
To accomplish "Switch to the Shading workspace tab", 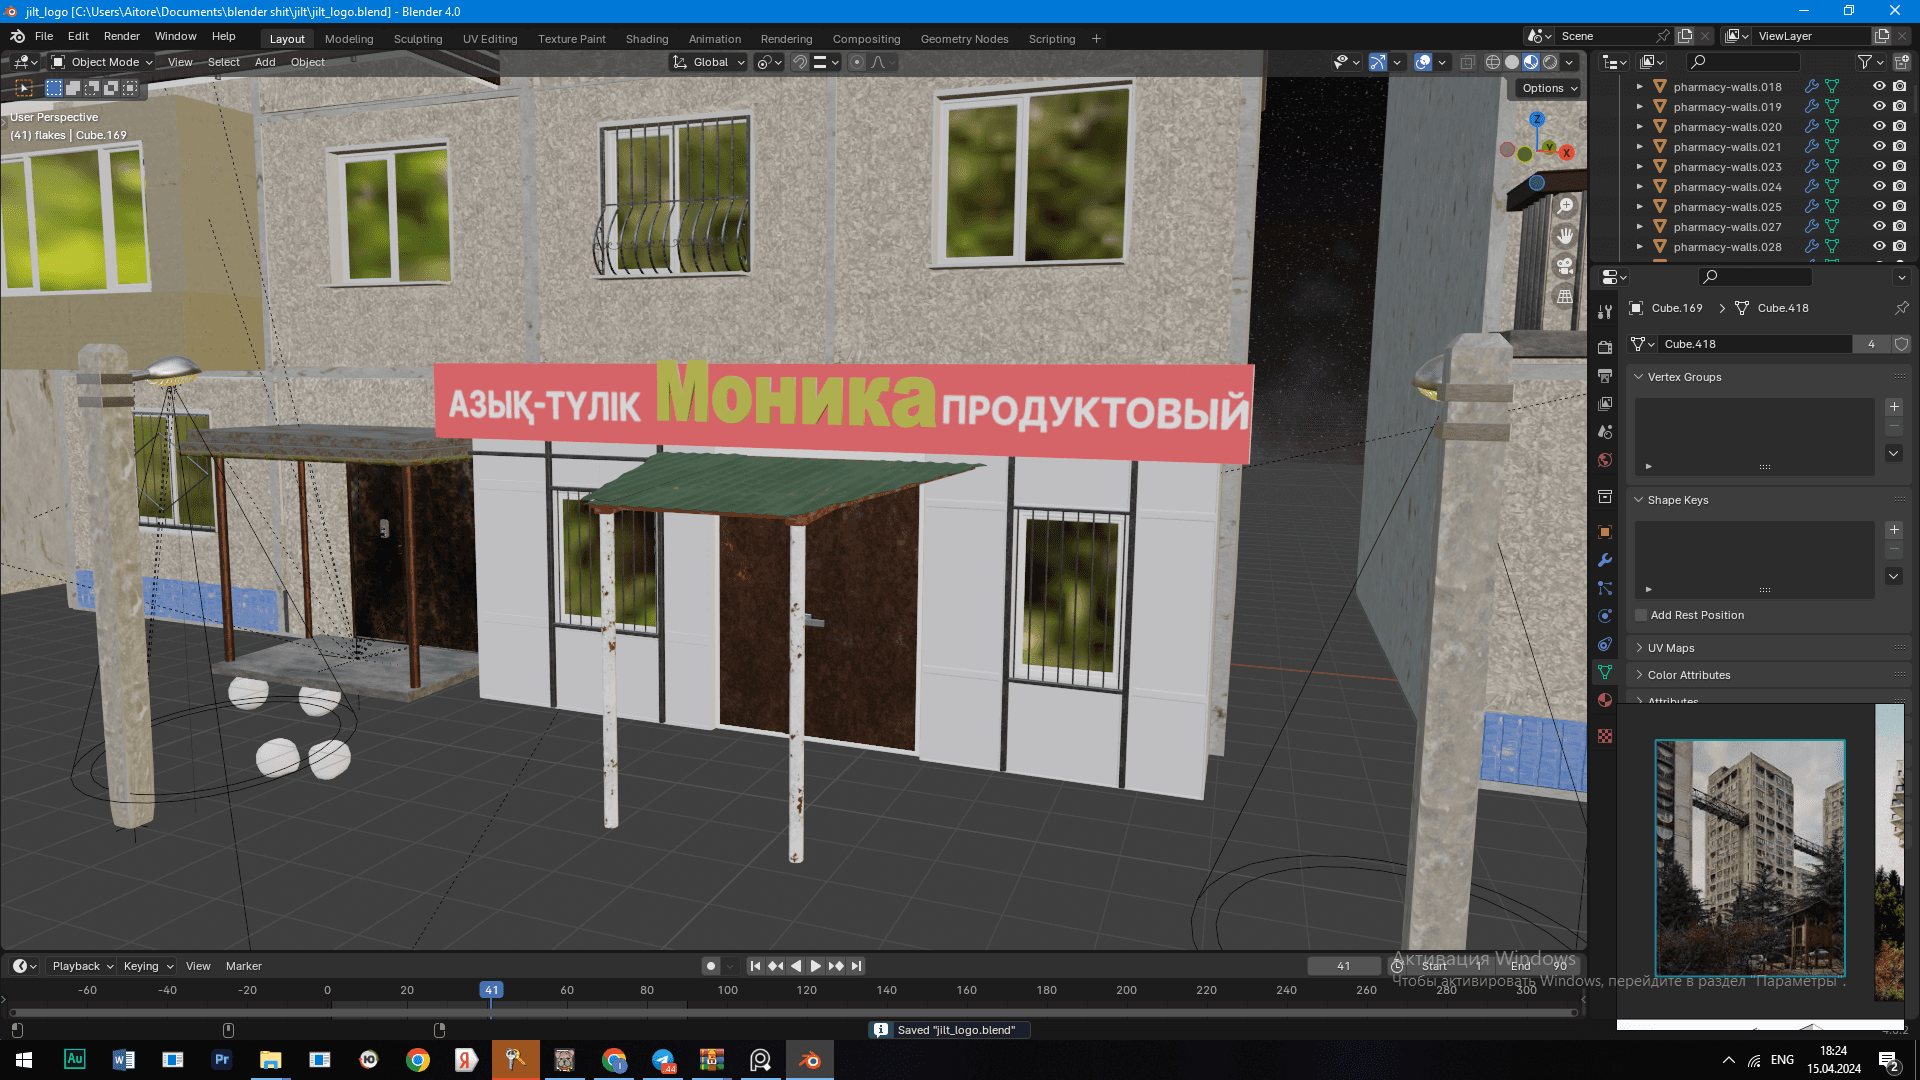I will (x=647, y=39).
